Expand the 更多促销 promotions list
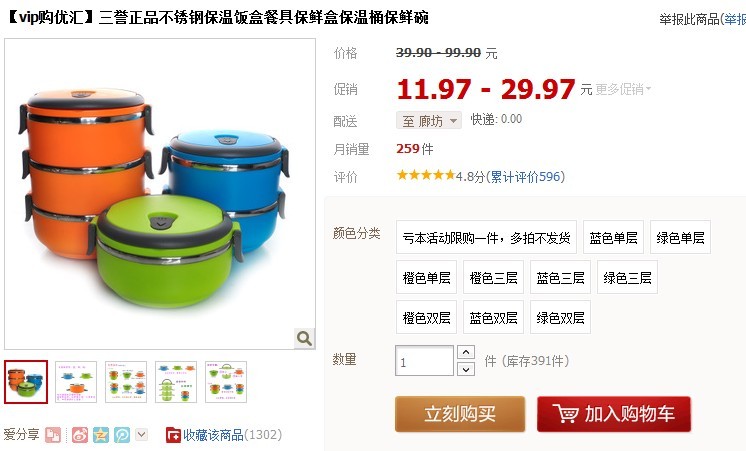Image resolution: width=746 pixels, height=451 pixels. pos(623,89)
